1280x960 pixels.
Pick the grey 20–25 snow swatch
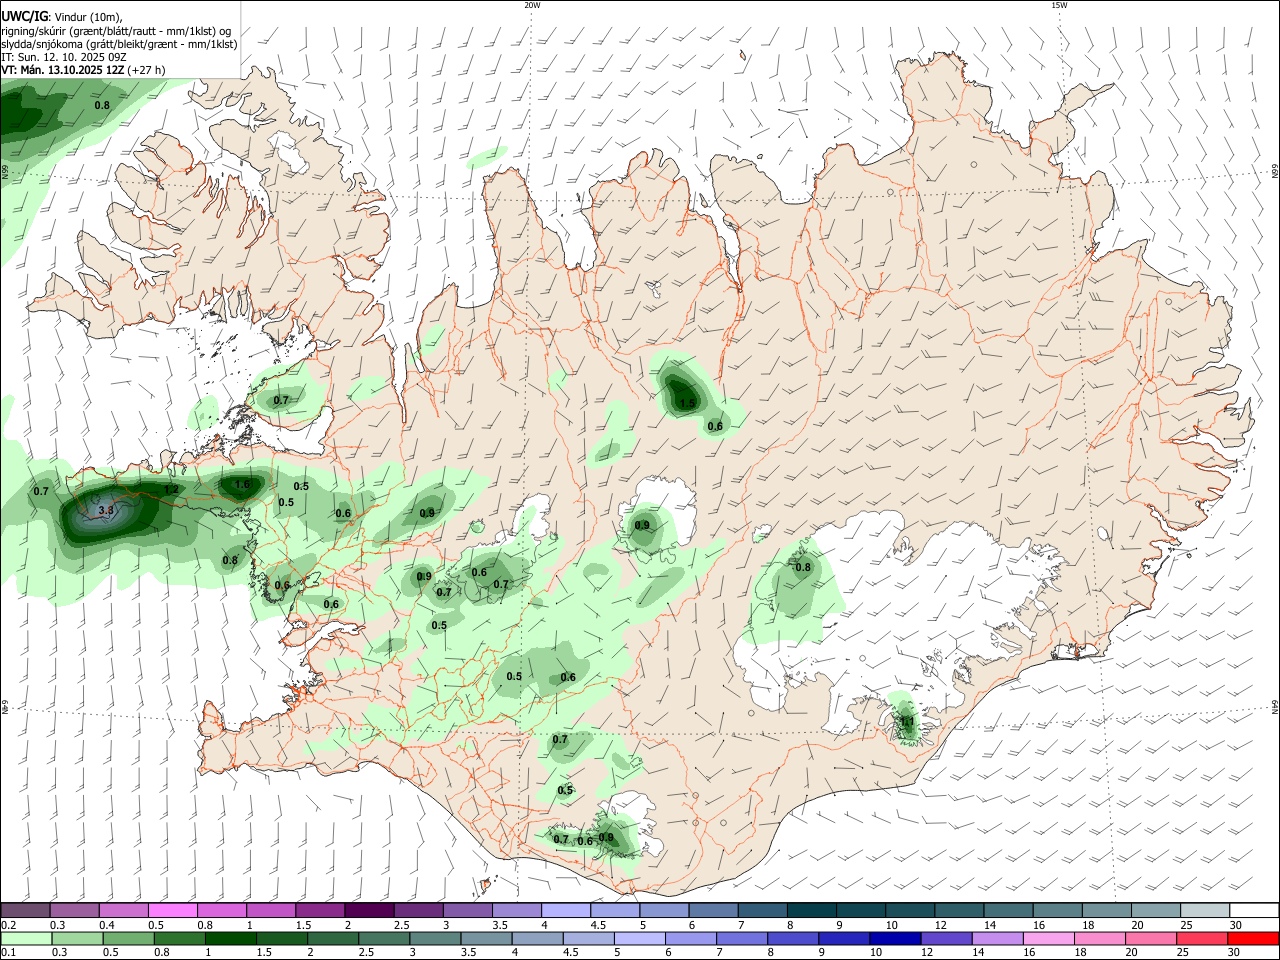(1154, 911)
